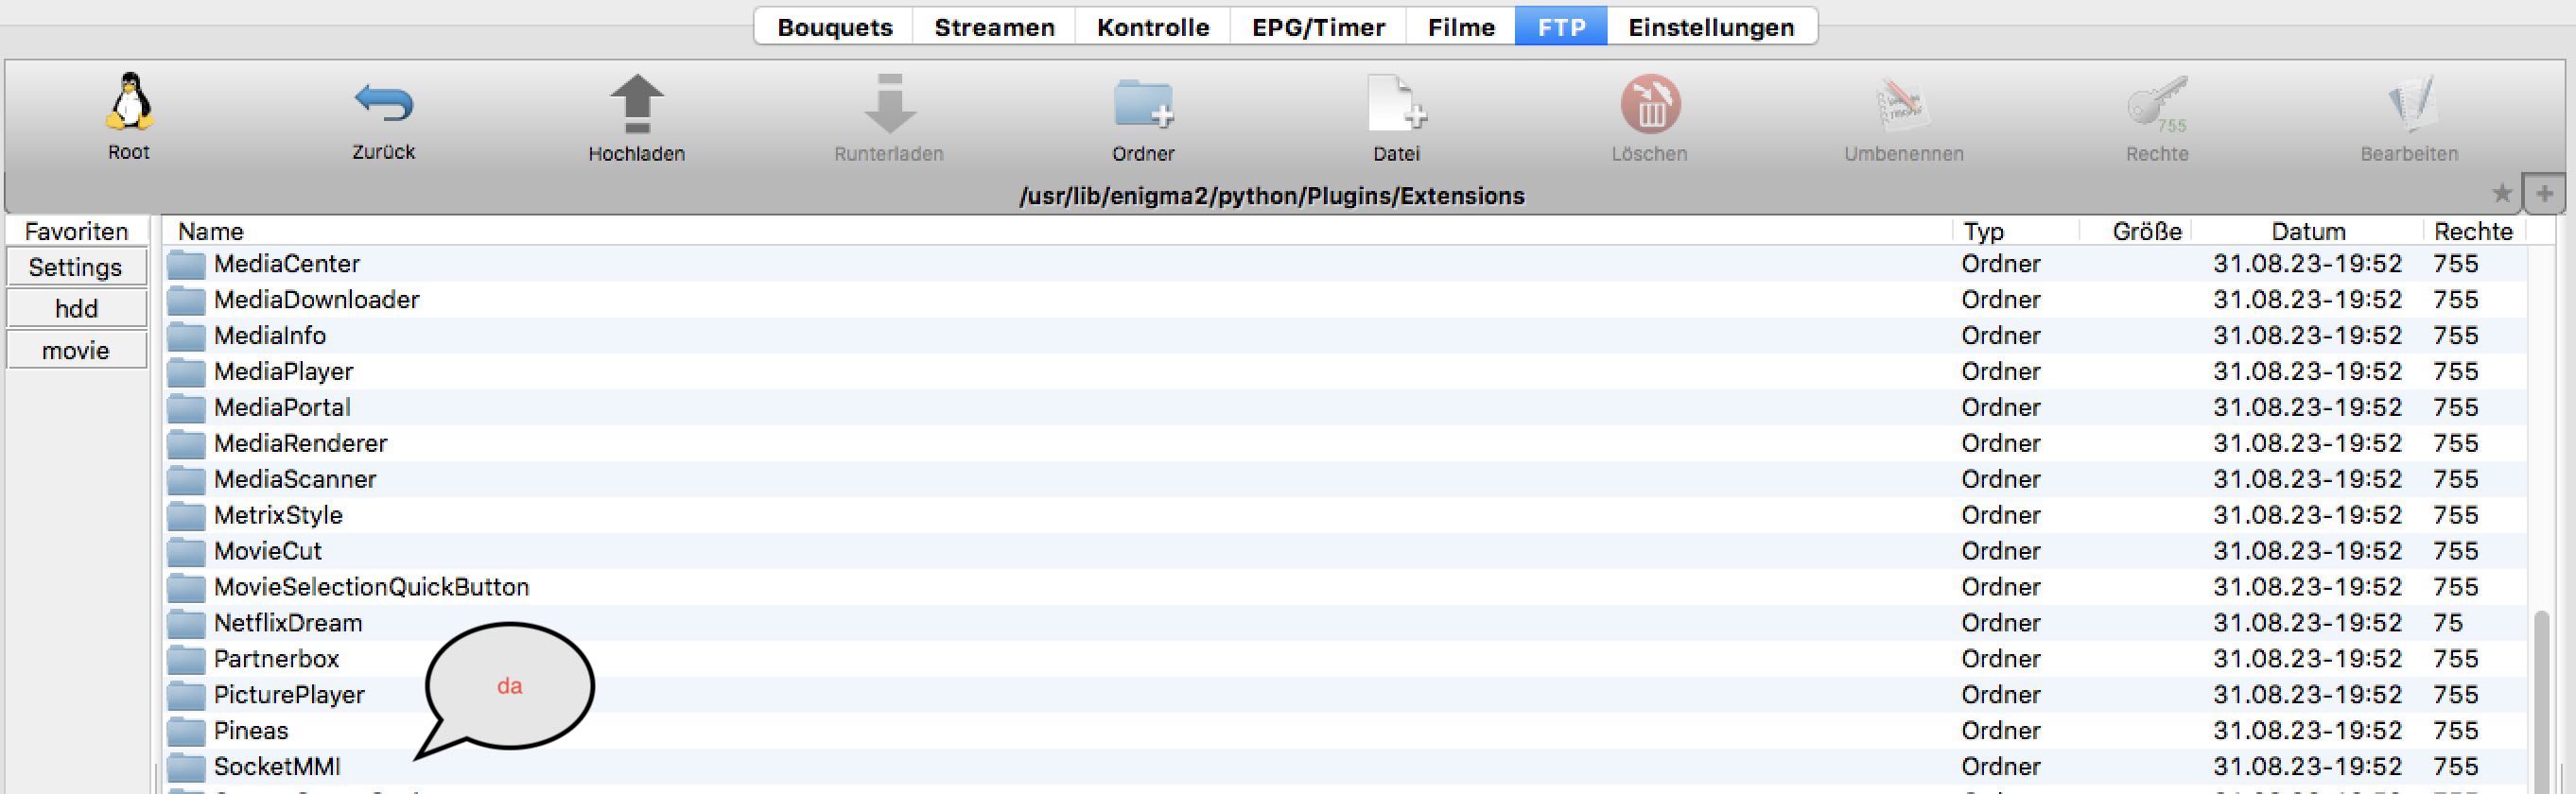The width and height of the screenshot is (2576, 794).
Task: Create a new folder with Ordner icon
Action: [x=1143, y=103]
